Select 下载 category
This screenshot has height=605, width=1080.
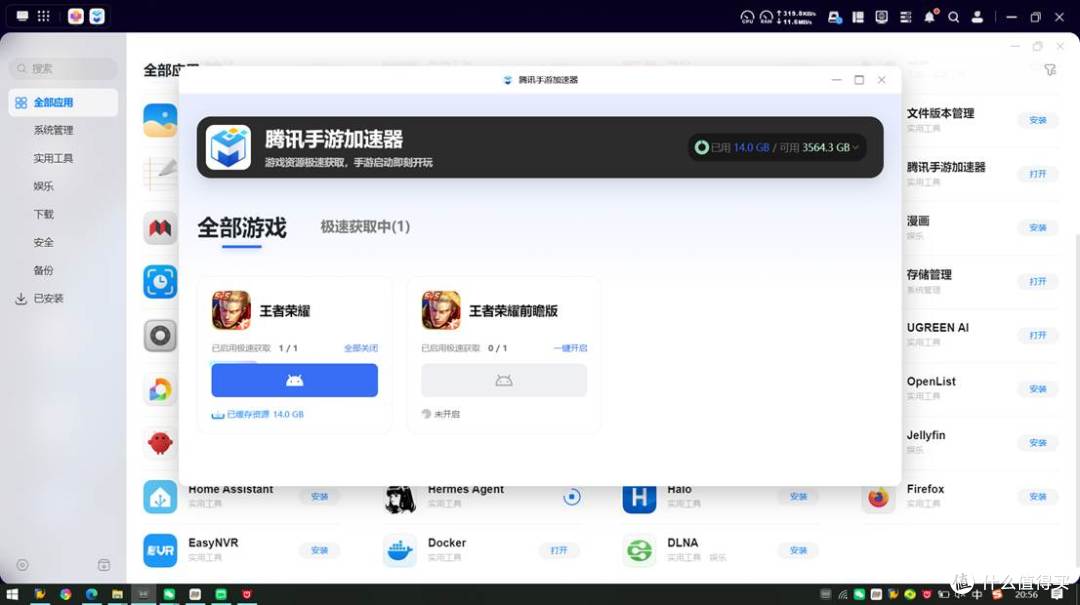43,214
